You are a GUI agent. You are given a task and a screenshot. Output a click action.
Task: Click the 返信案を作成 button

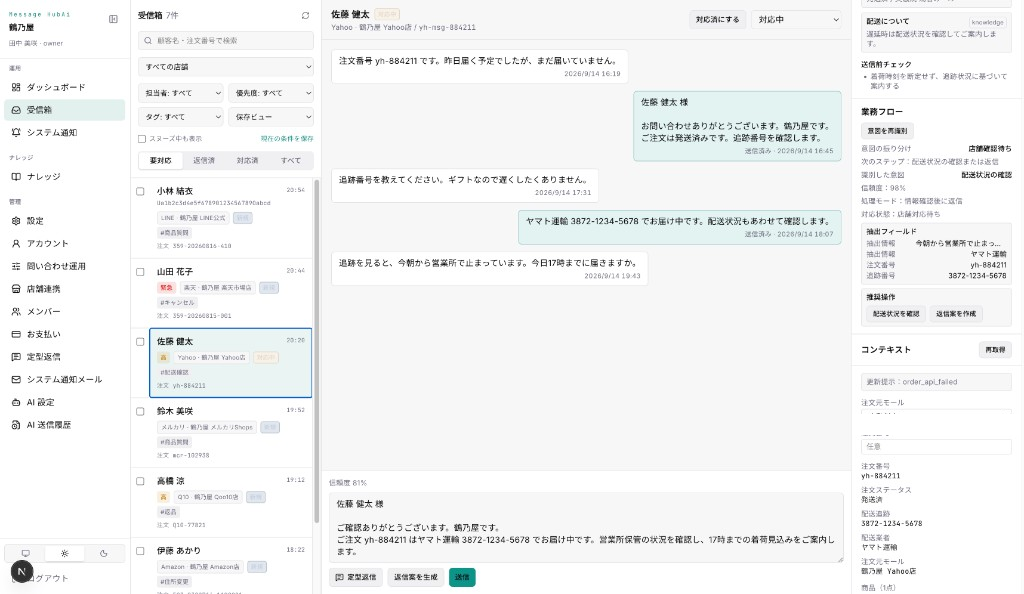[956, 314]
